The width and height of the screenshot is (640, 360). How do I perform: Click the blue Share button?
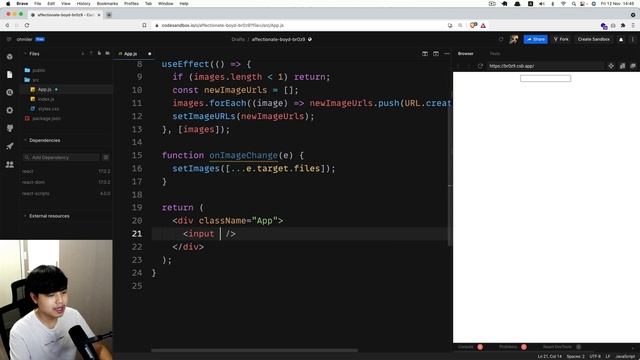click(x=536, y=39)
